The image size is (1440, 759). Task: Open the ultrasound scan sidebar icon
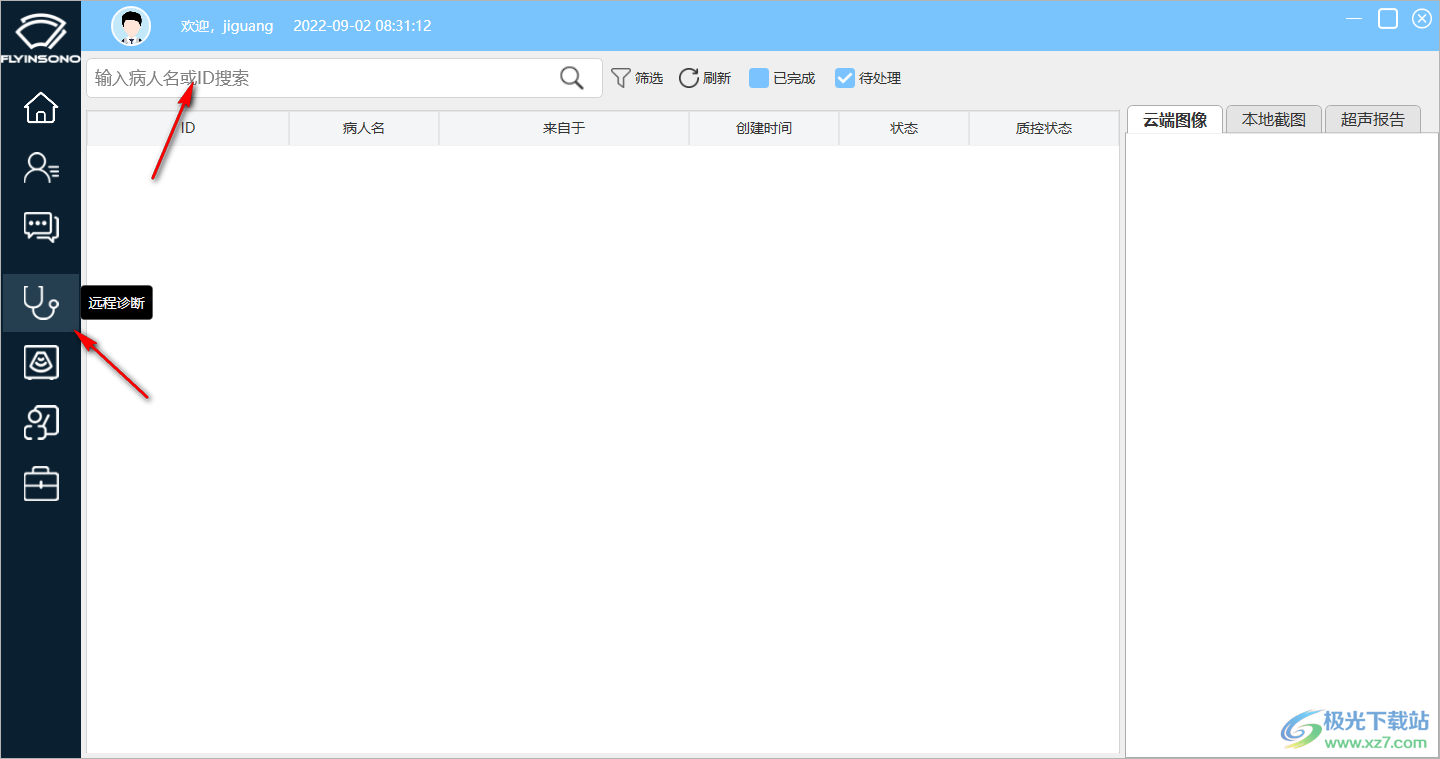click(41, 362)
